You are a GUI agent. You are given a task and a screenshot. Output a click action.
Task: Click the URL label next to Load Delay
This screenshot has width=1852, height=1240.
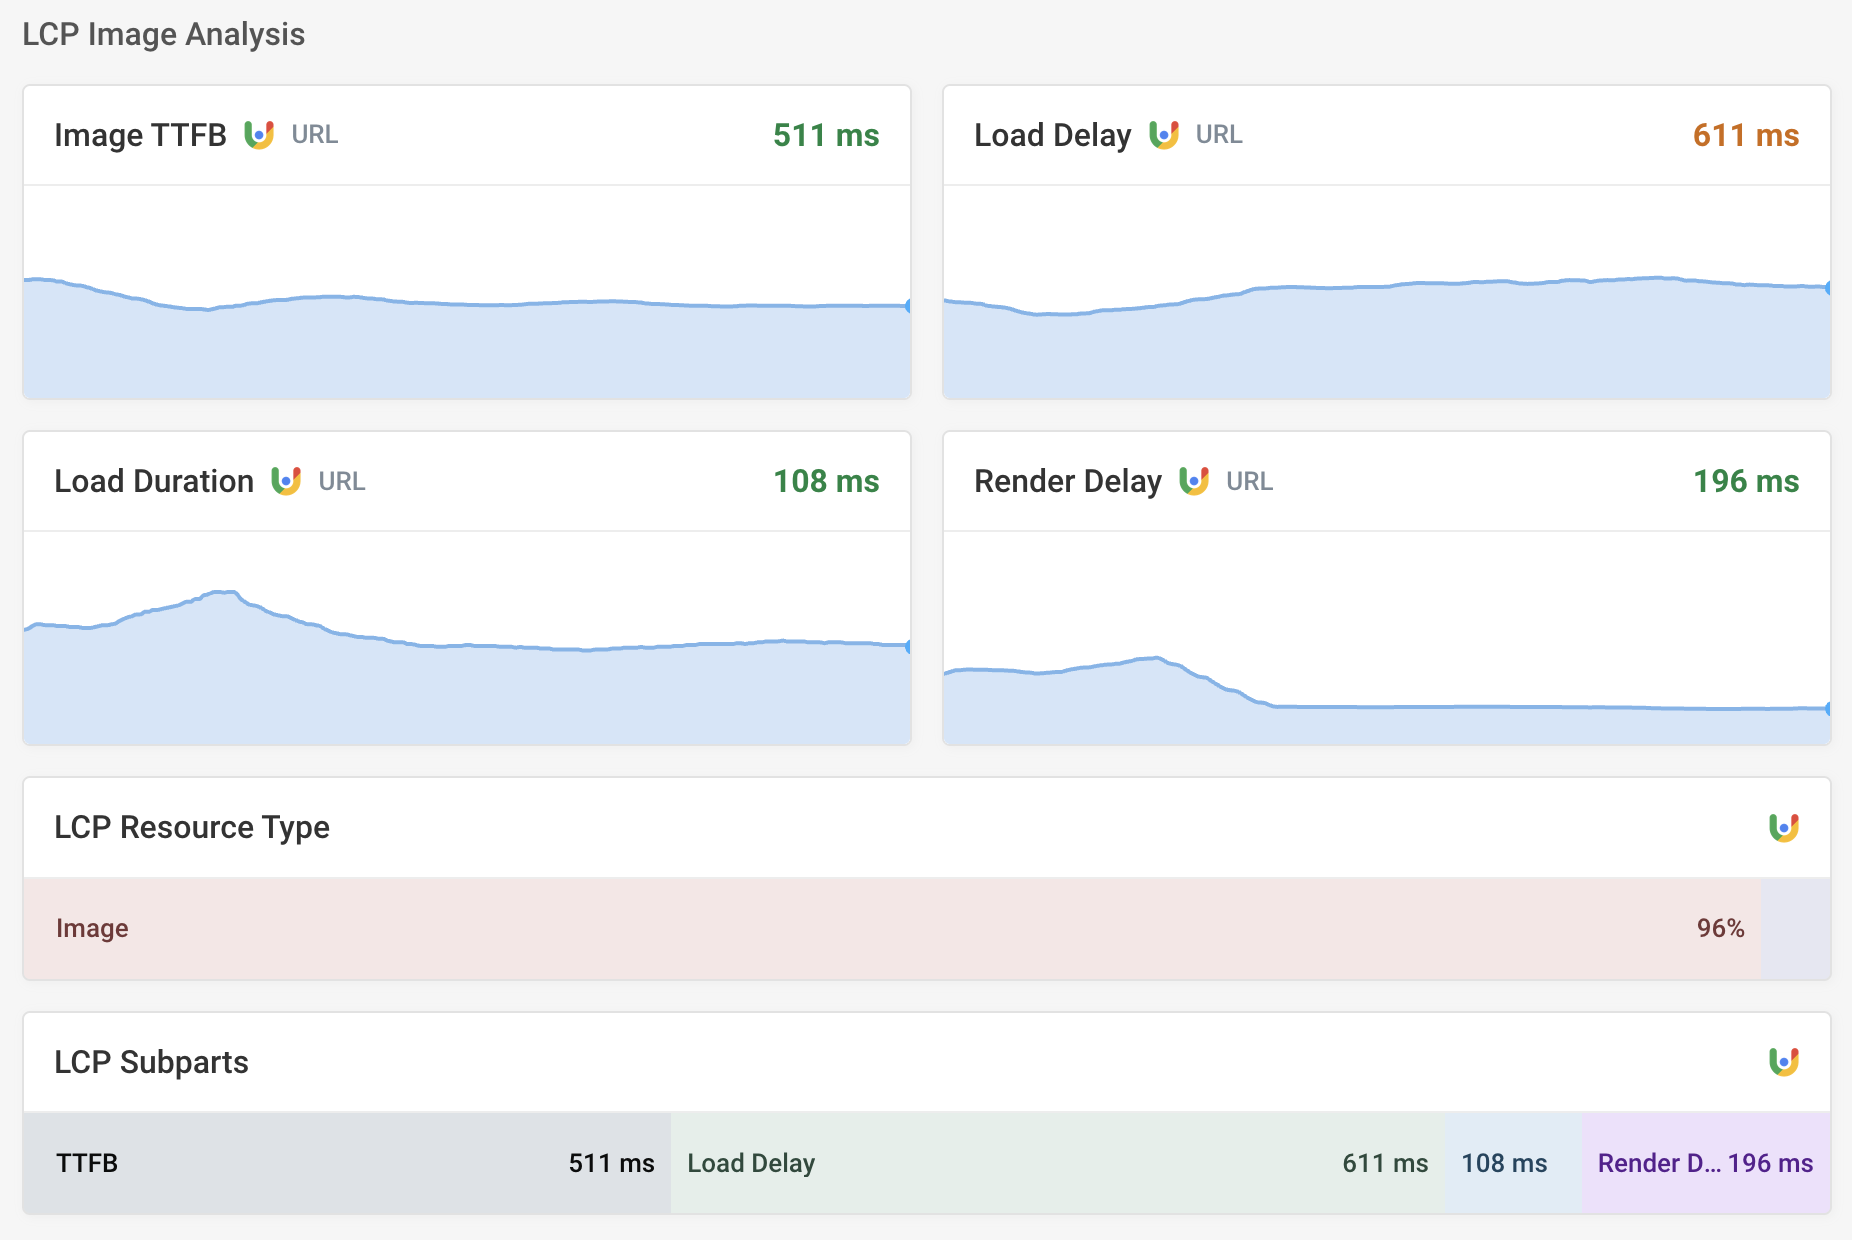(x=1219, y=135)
